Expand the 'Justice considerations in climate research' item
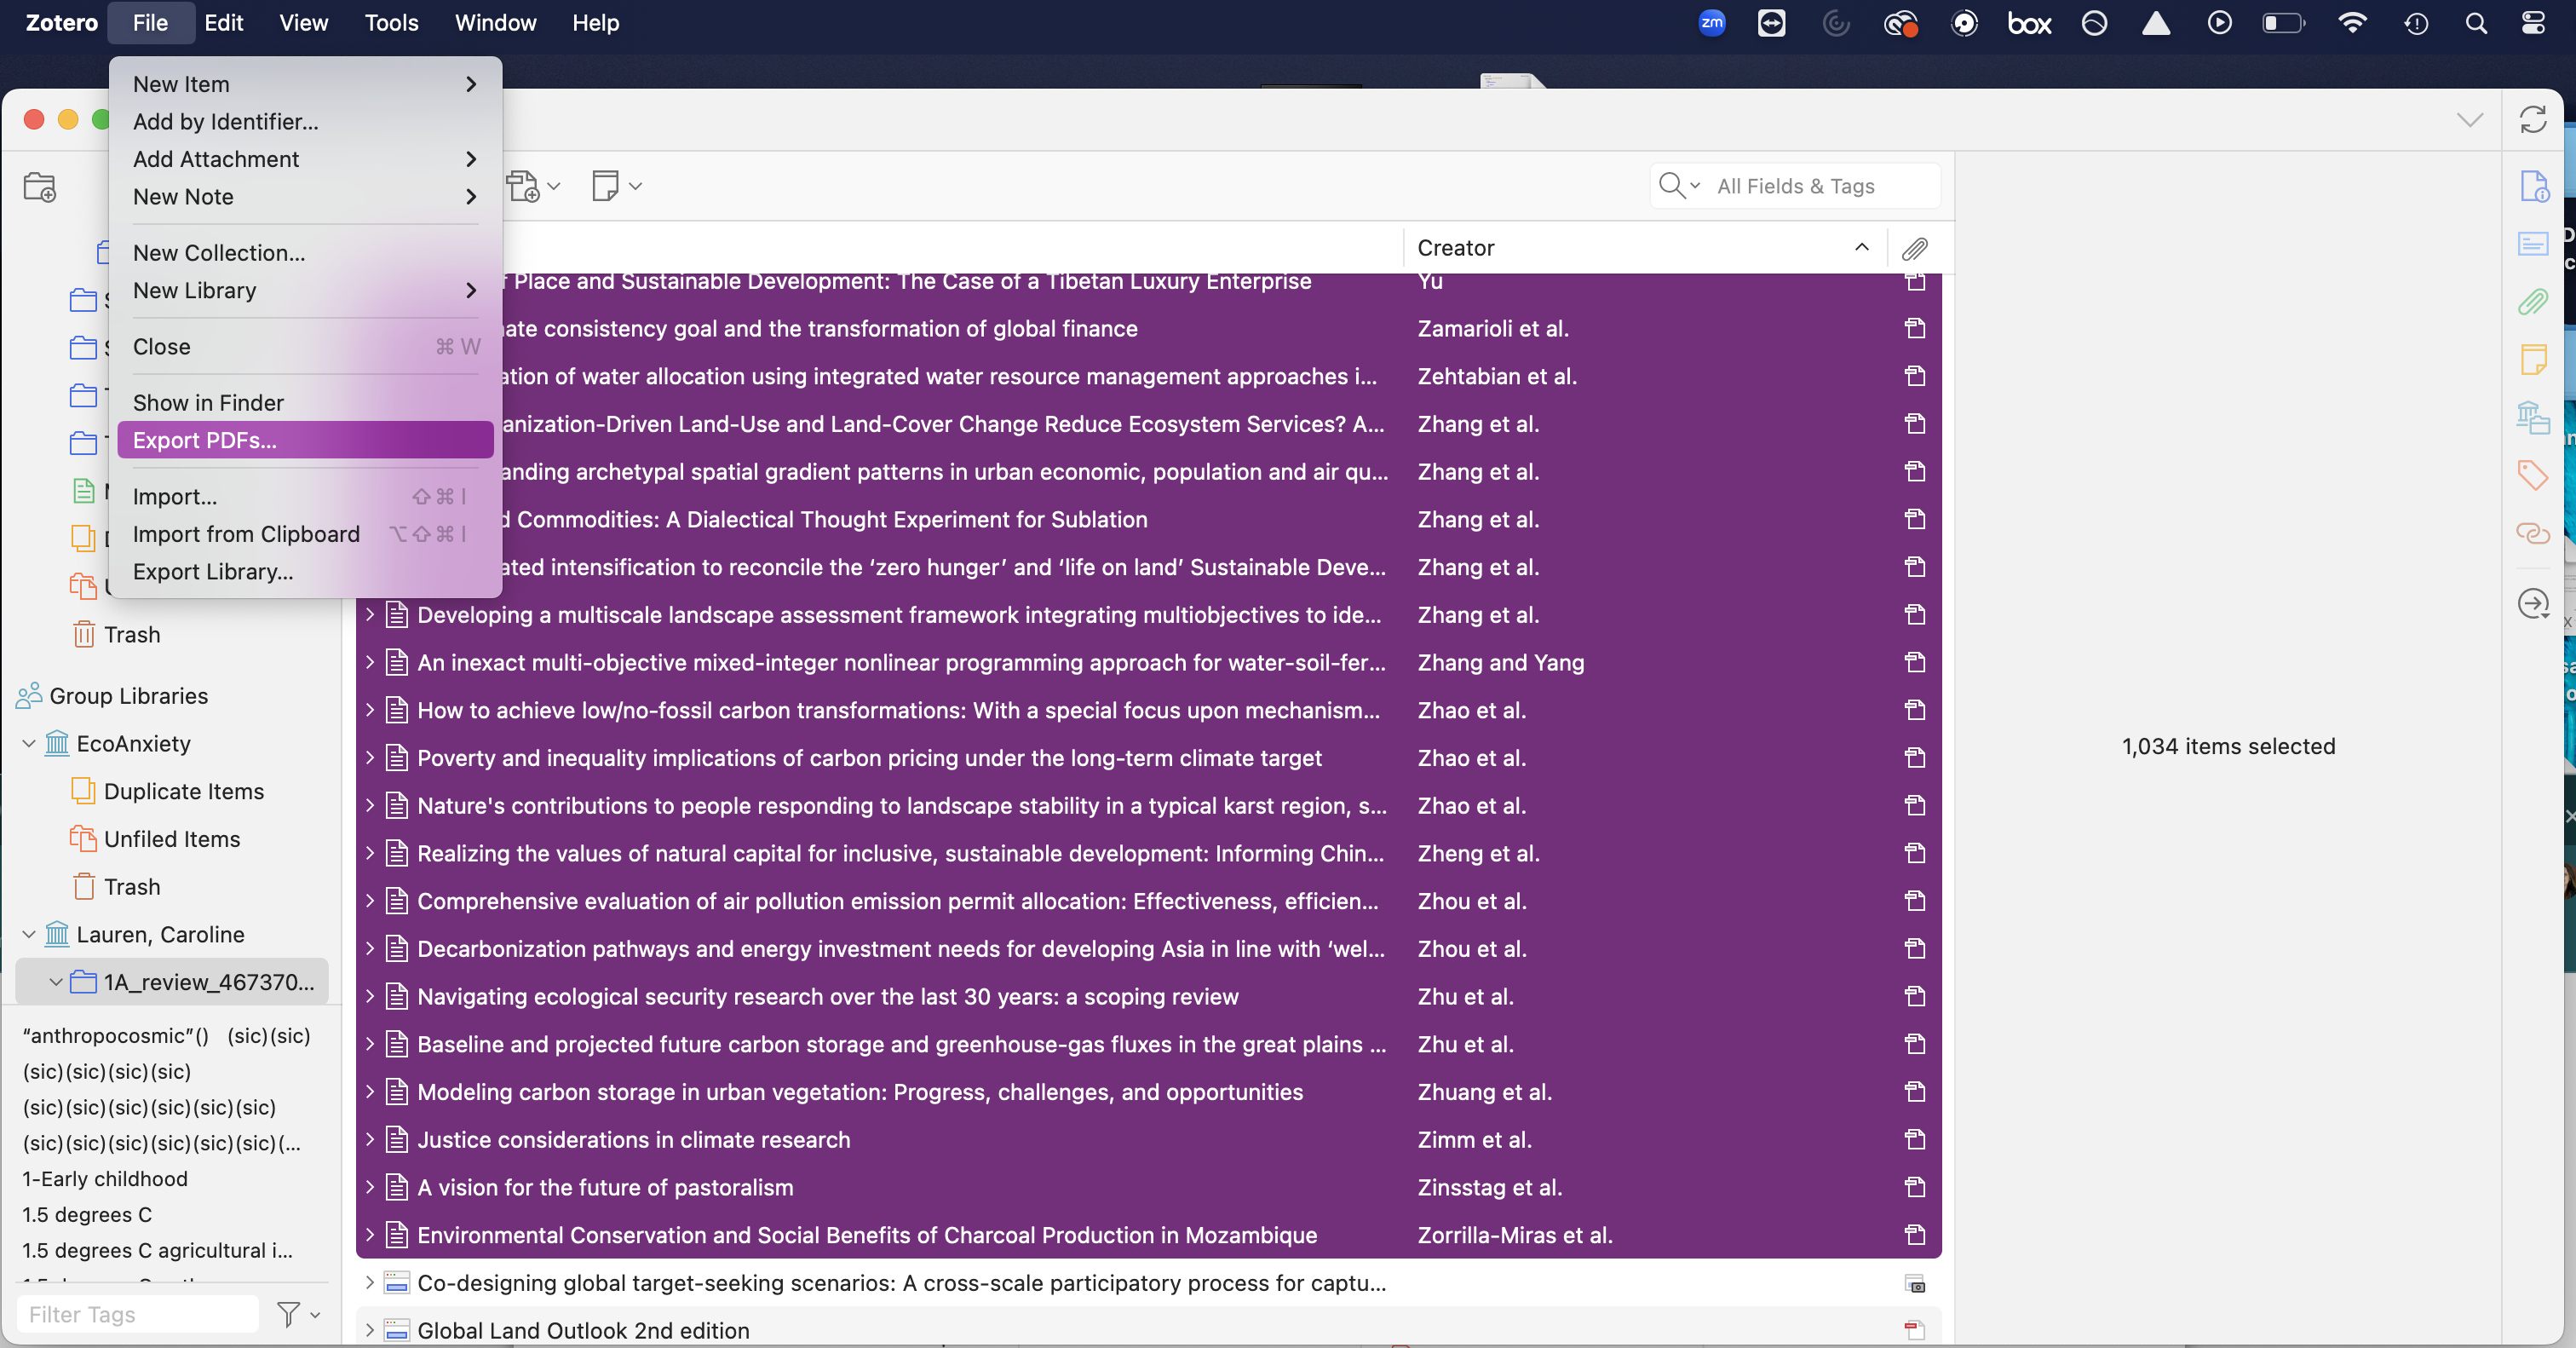Image resolution: width=2576 pixels, height=1348 pixels. (370, 1139)
